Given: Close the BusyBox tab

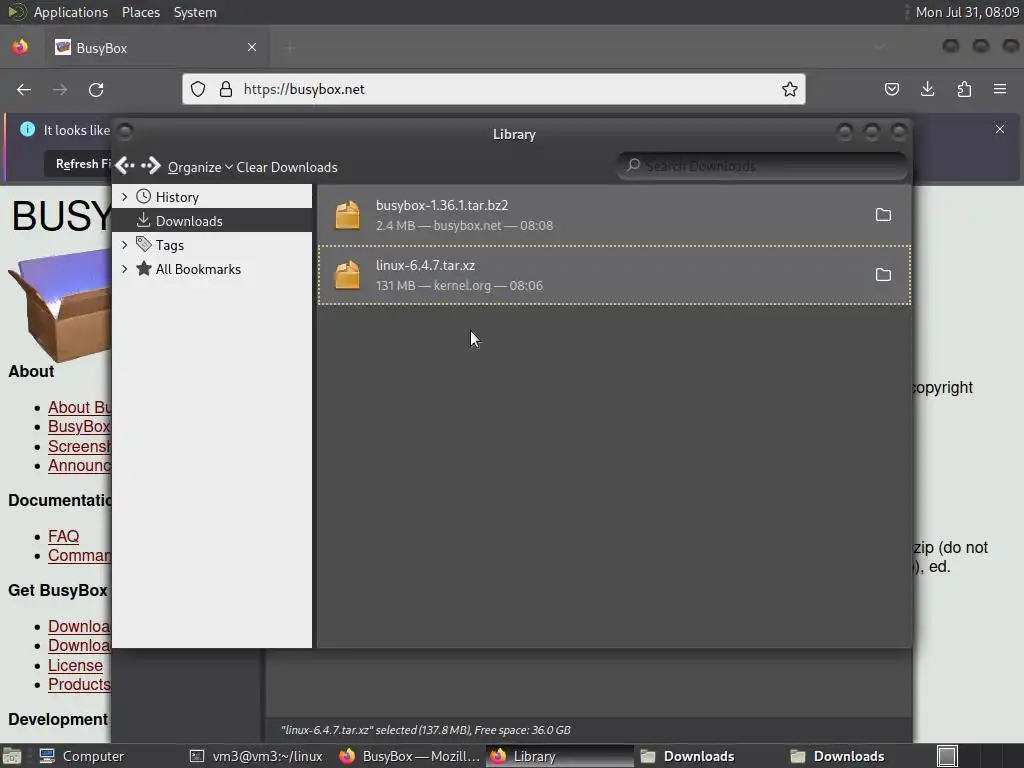Looking at the screenshot, I should coord(252,47).
